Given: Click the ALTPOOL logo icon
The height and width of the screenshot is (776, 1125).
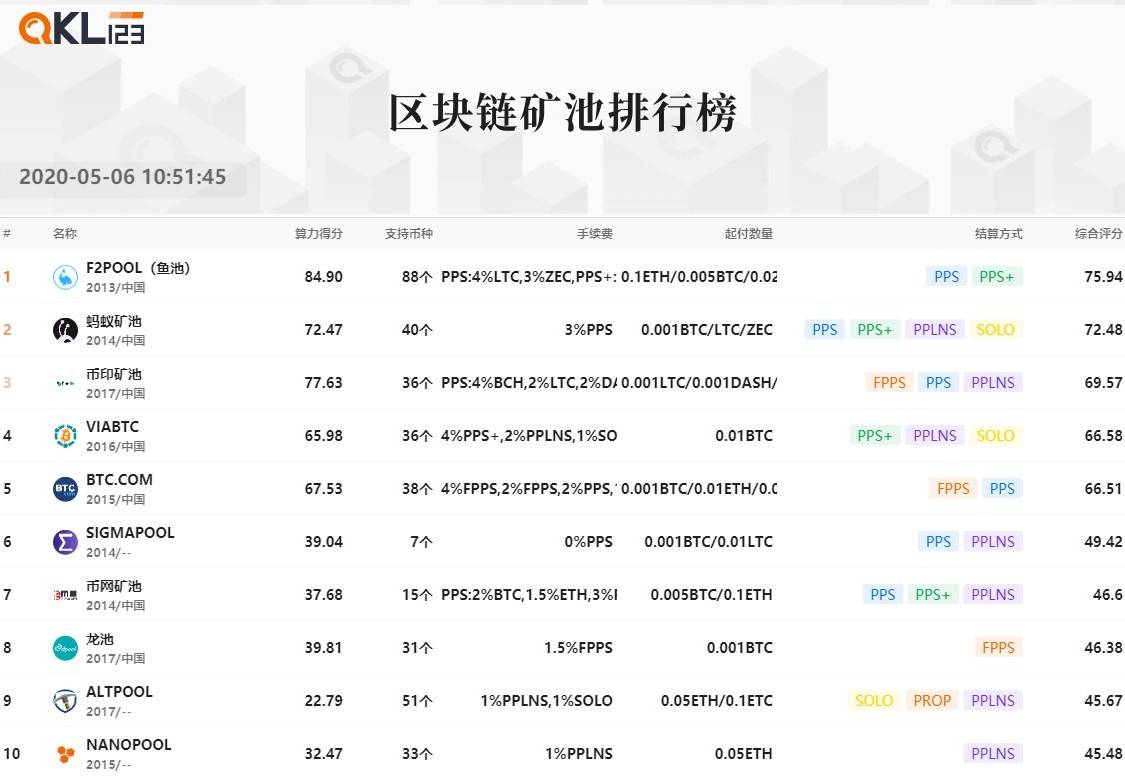Looking at the screenshot, I should tap(65, 701).
